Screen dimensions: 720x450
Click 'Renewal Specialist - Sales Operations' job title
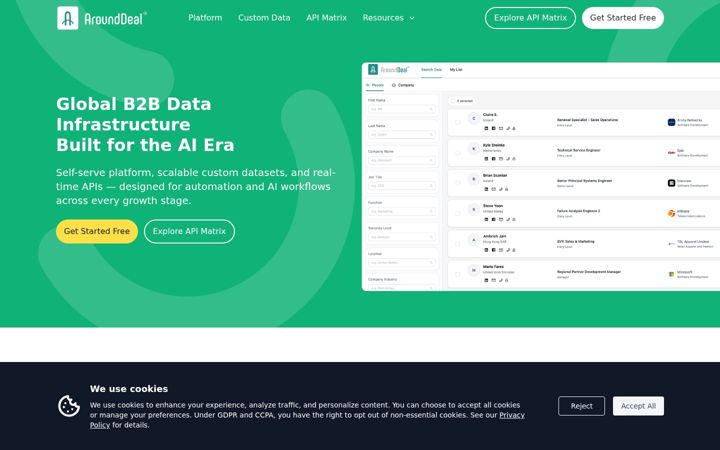(x=587, y=120)
